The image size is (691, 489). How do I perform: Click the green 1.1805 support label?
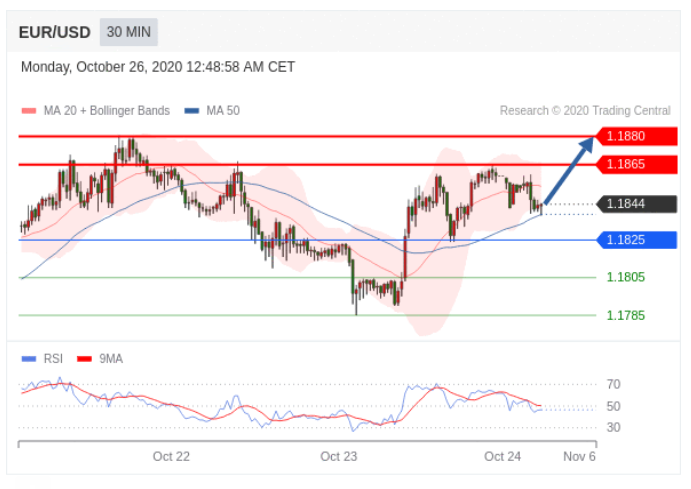626,277
